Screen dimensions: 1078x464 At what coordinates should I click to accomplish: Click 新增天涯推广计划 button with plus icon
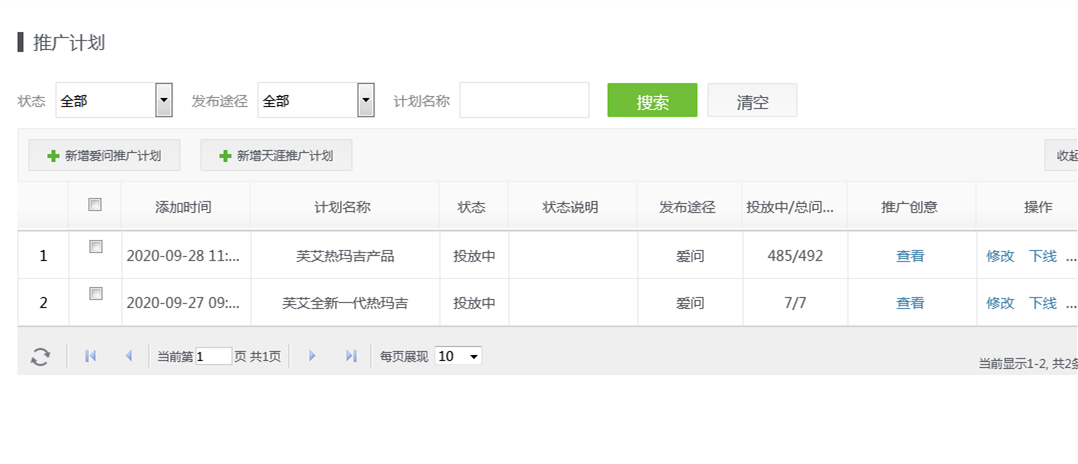click(x=276, y=155)
